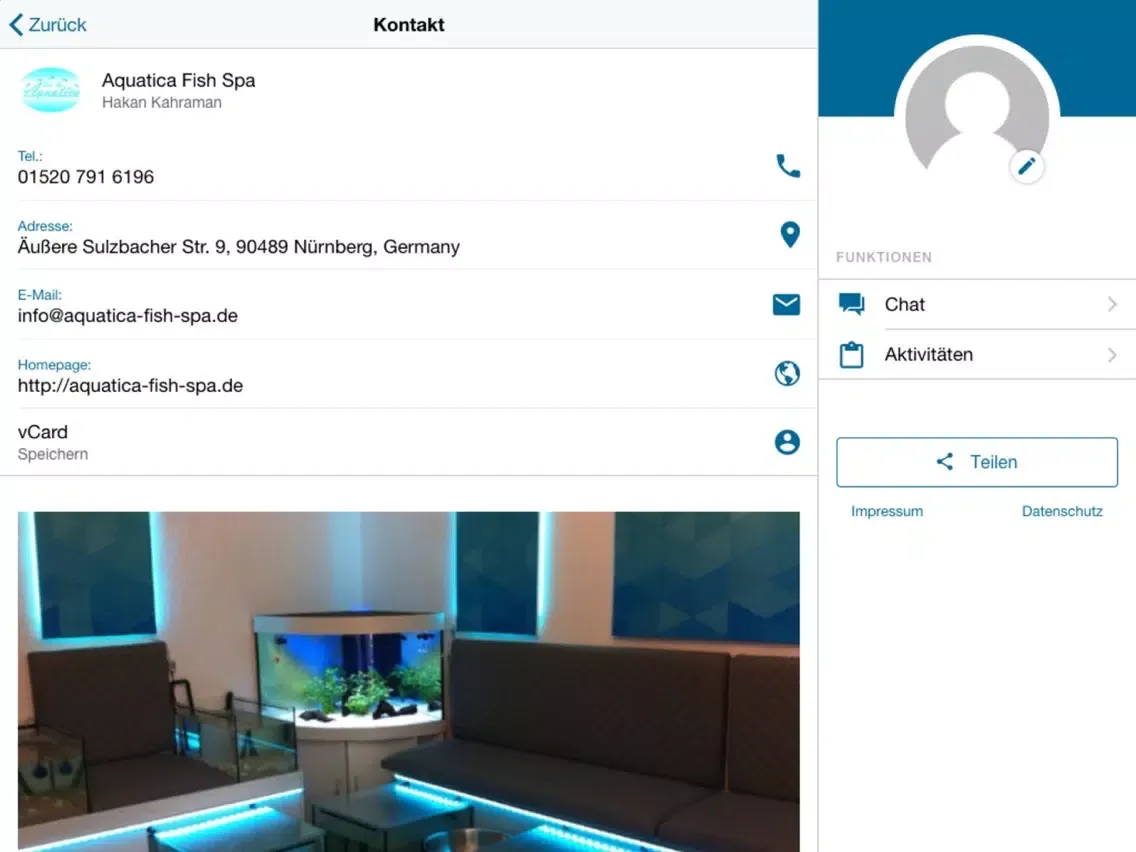
Task: Go back using the Zurück button
Action: click(48, 25)
